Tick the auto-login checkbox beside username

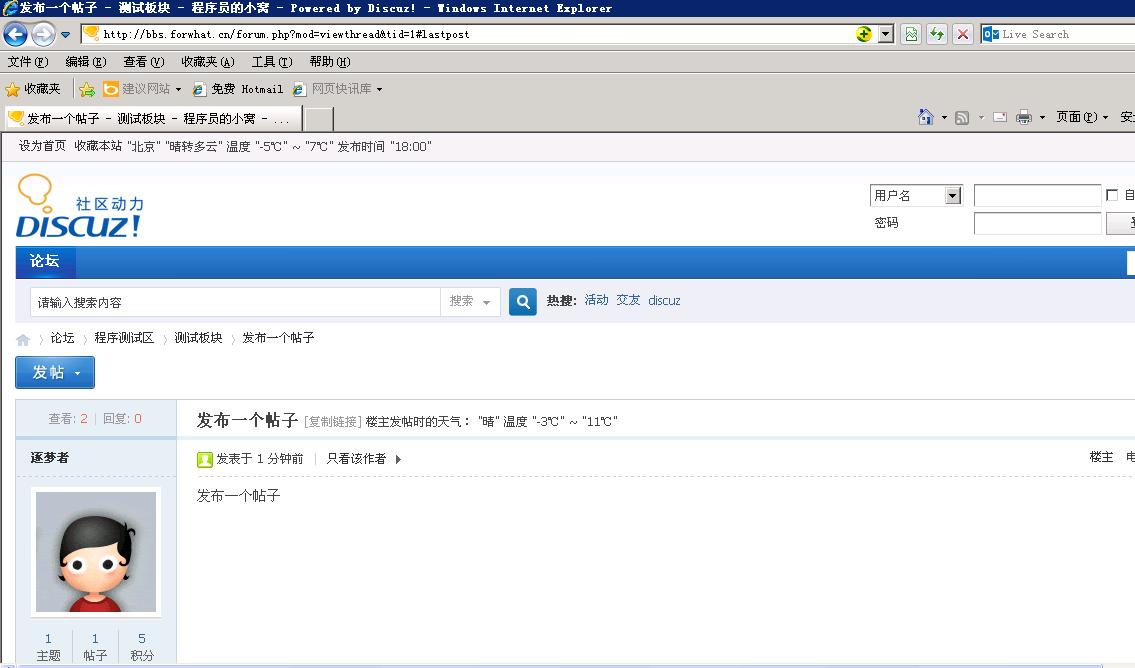point(1112,195)
